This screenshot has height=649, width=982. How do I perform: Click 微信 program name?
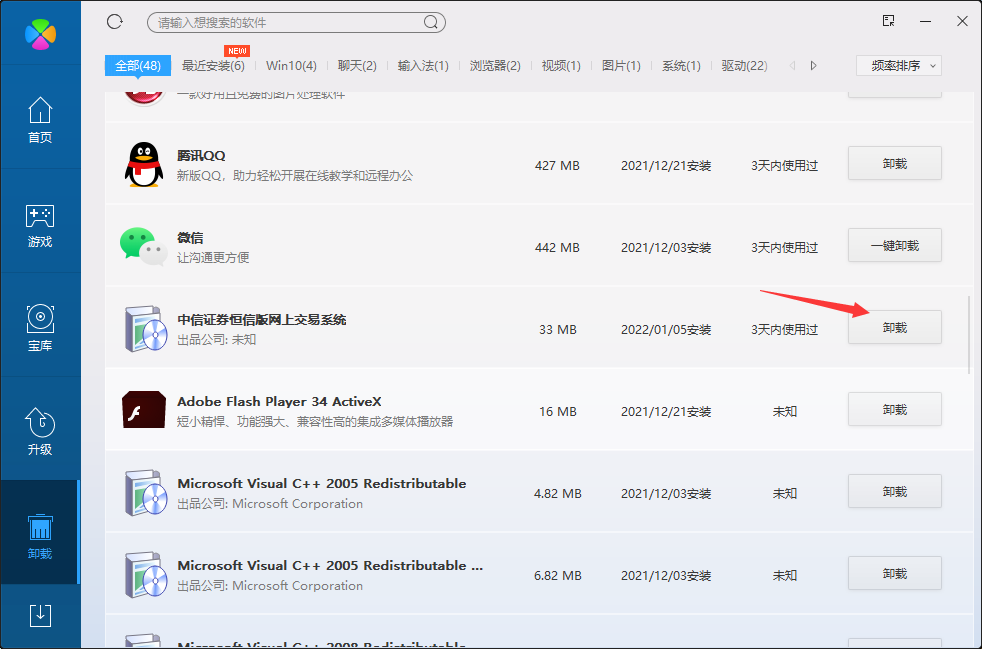(190, 237)
